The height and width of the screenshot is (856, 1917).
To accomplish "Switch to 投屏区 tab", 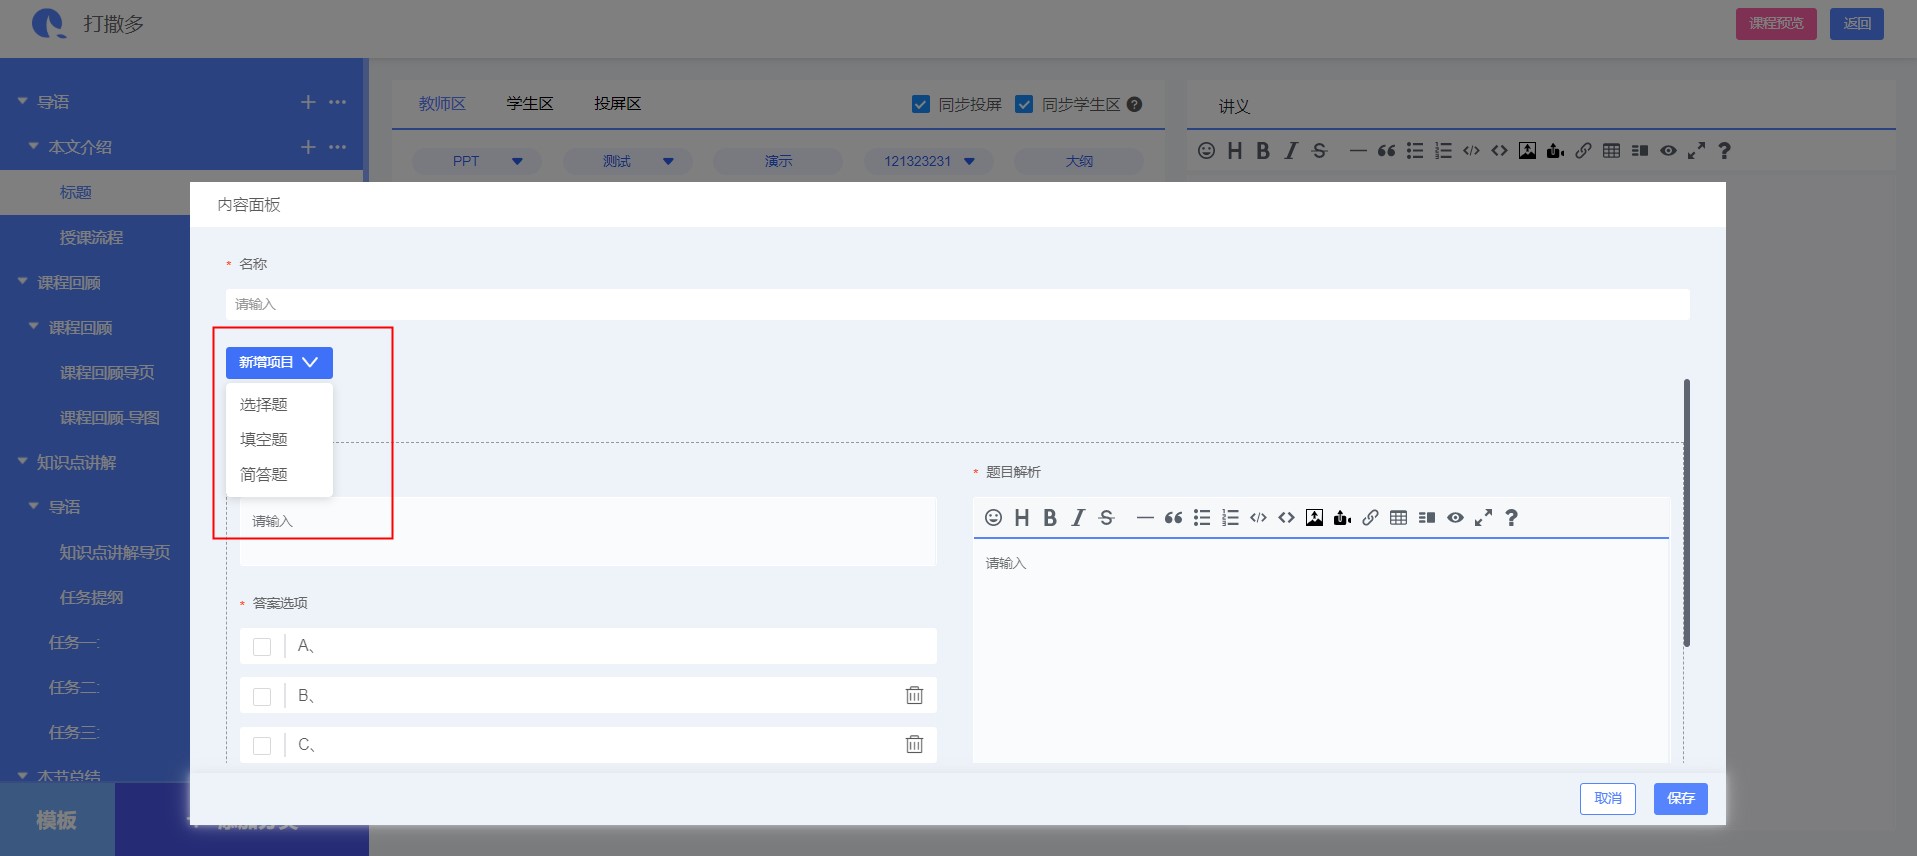I will pos(618,104).
